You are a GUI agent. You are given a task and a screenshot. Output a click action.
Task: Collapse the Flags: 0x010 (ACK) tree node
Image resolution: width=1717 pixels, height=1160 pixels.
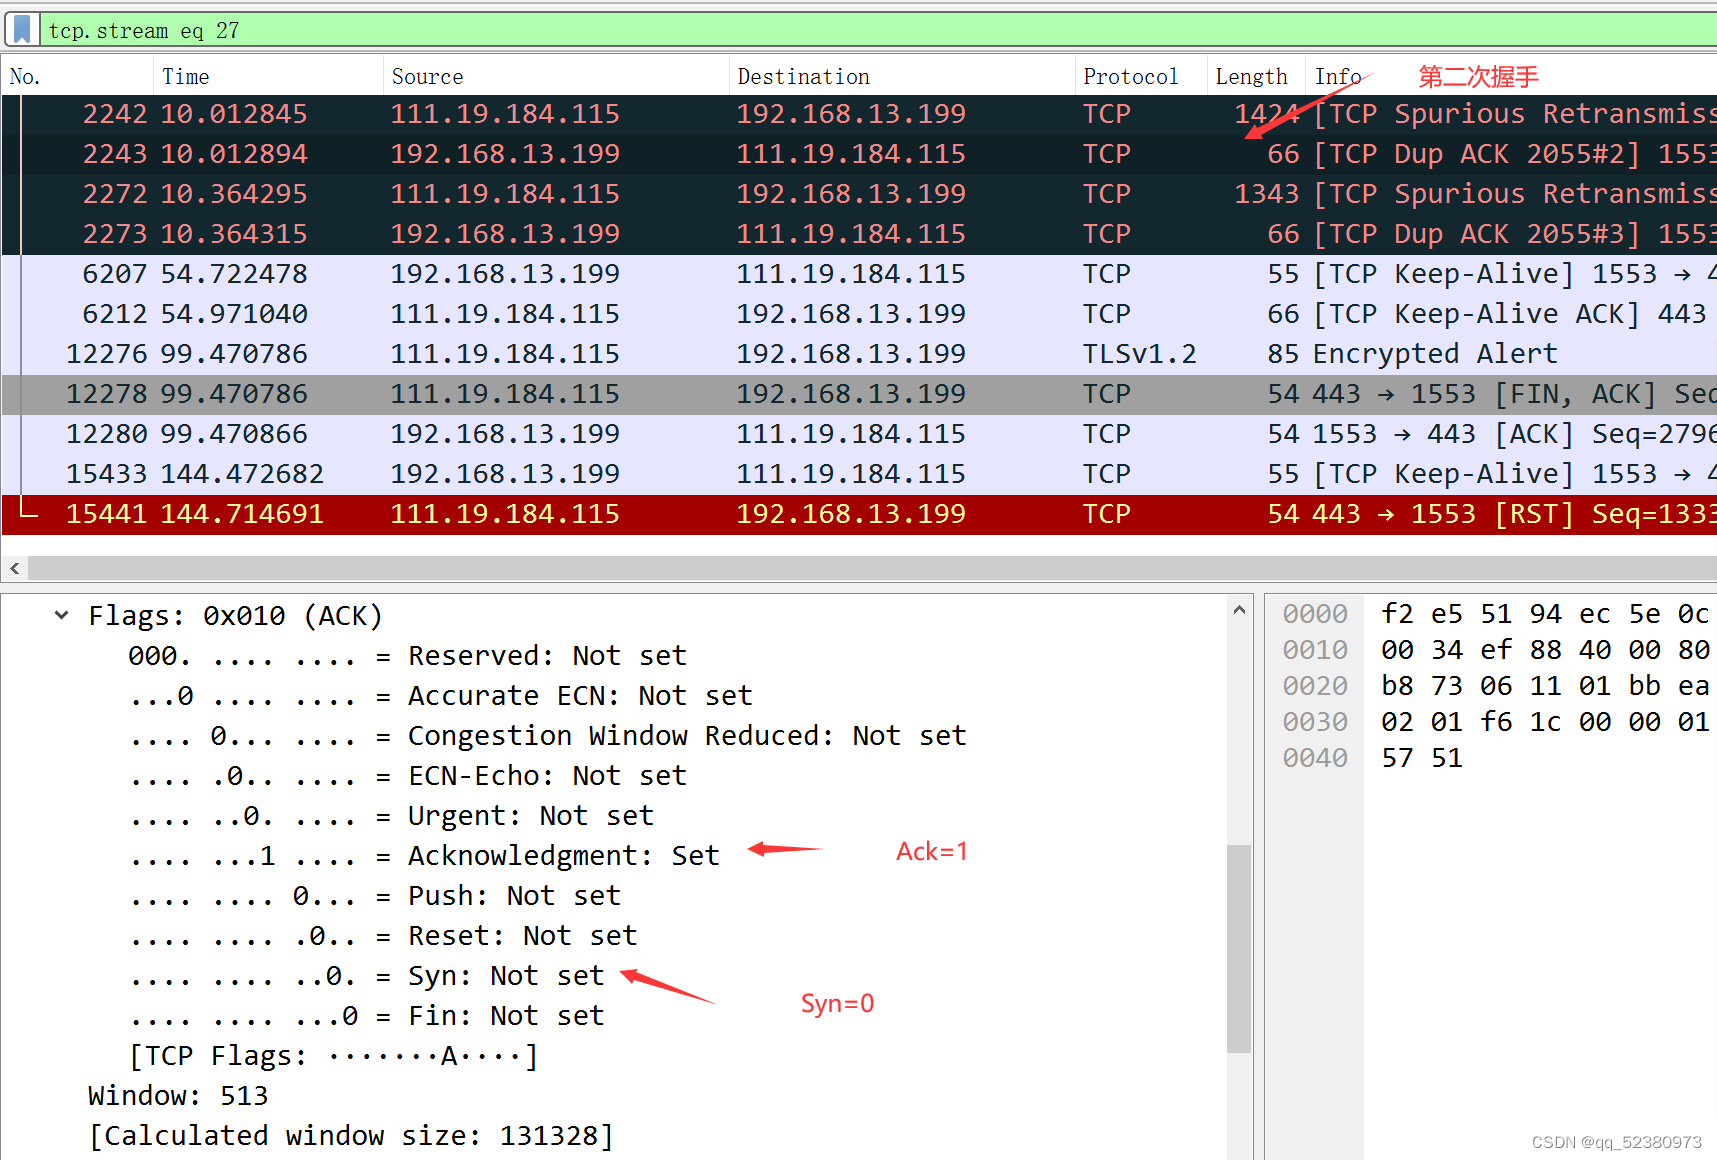pyautogui.click(x=62, y=615)
